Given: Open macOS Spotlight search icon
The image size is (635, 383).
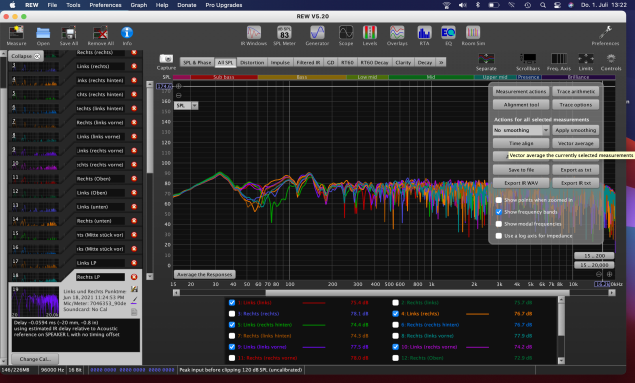Looking at the screenshot, I should [543, 5].
